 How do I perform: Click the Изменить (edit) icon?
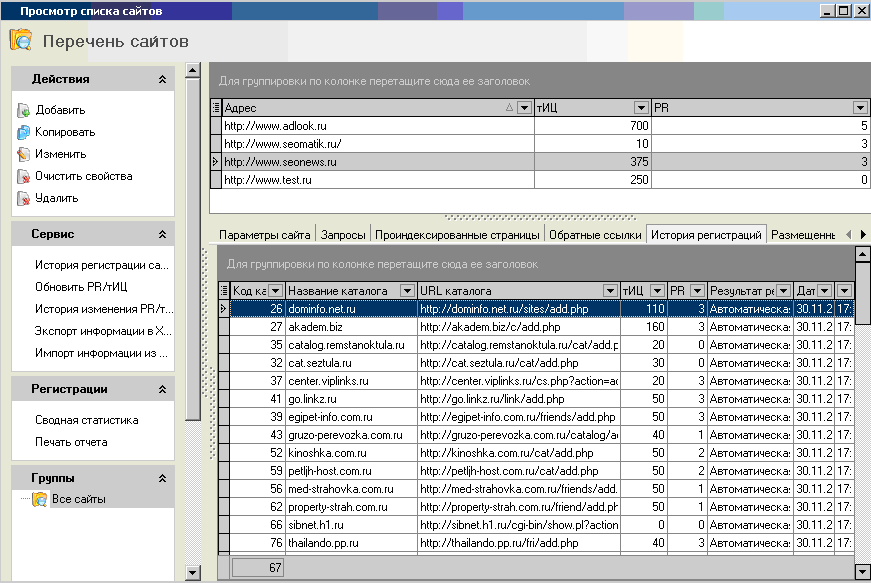[23, 154]
